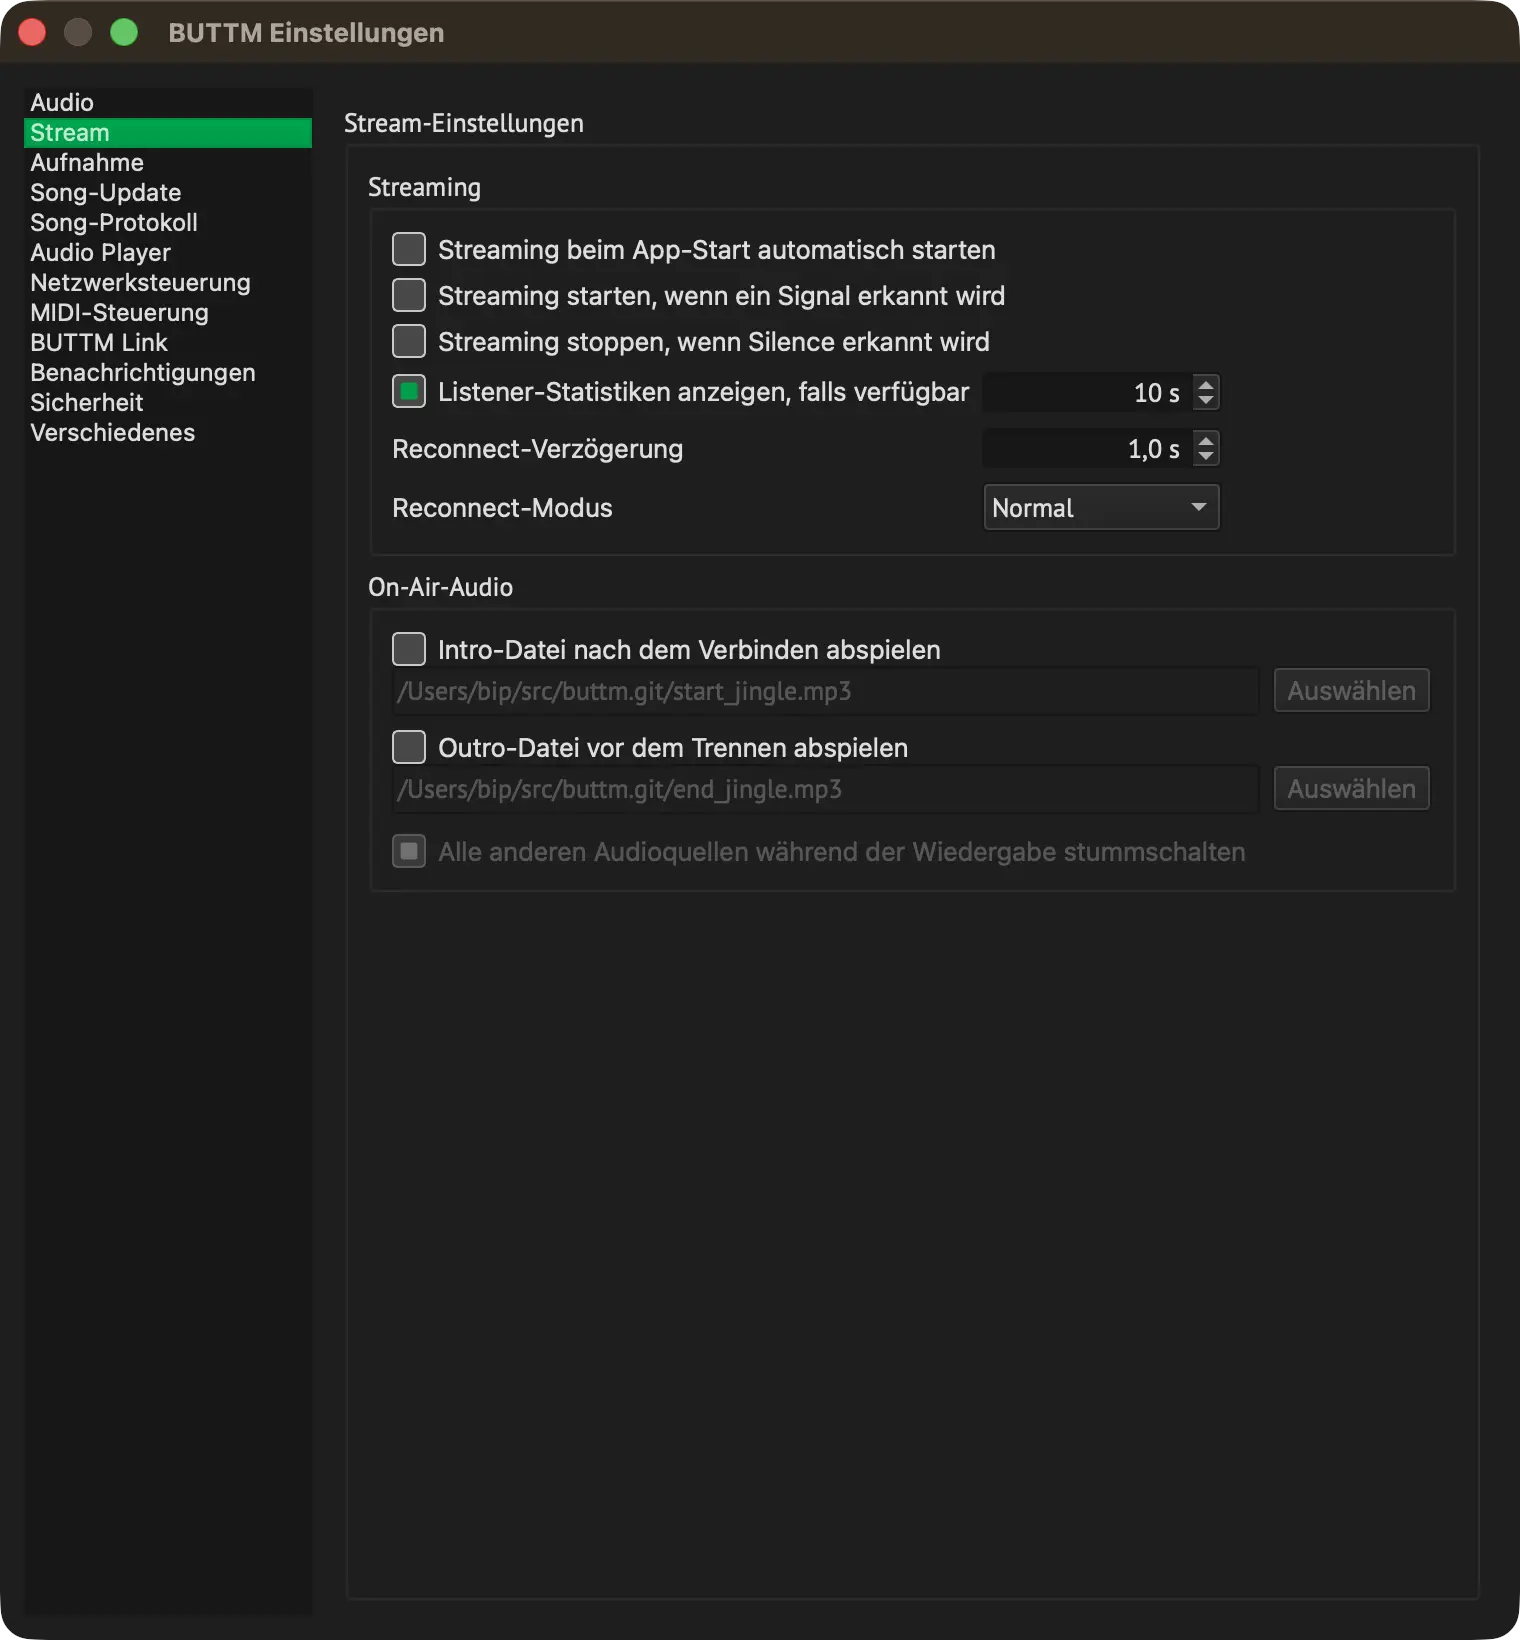Open the Reconnect-Modus Normal dropdown
1520x1640 pixels.
[x=1101, y=507]
